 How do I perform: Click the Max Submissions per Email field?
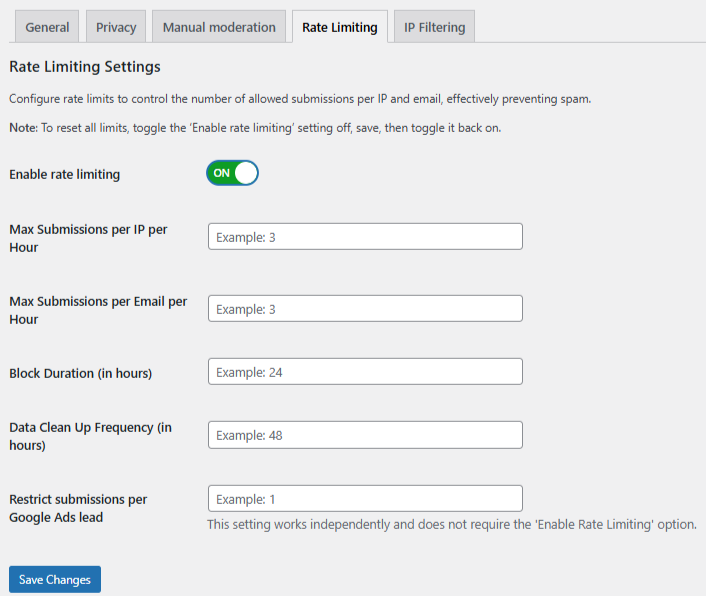pyautogui.click(x=365, y=309)
